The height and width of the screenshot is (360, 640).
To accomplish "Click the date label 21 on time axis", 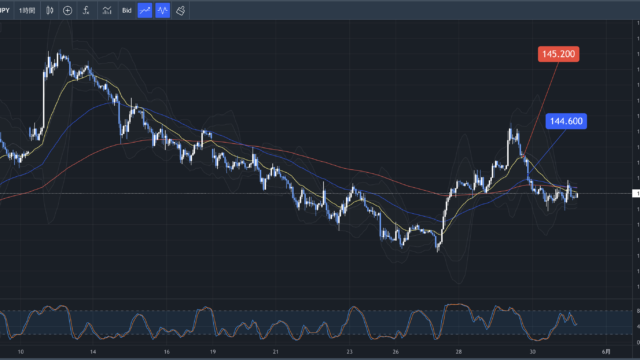I will pos(276,351).
